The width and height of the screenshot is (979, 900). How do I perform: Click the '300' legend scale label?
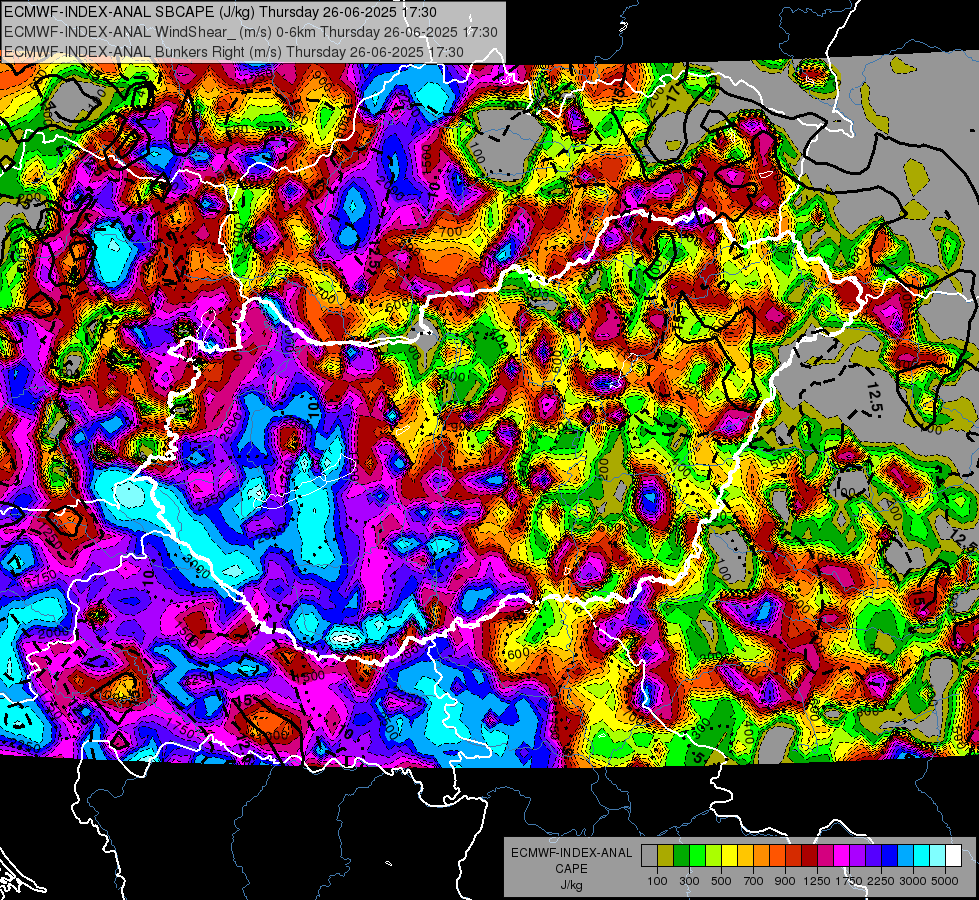[689, 881]
